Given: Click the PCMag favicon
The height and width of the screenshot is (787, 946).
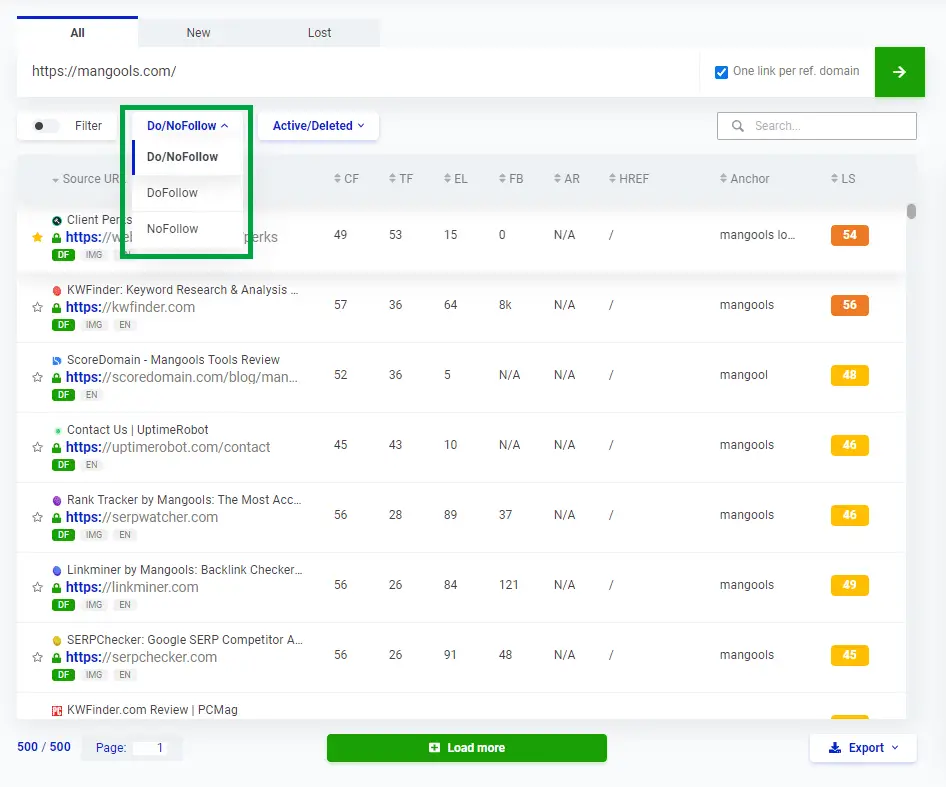Looking at the screenshot, I should (x=57, y=710).
